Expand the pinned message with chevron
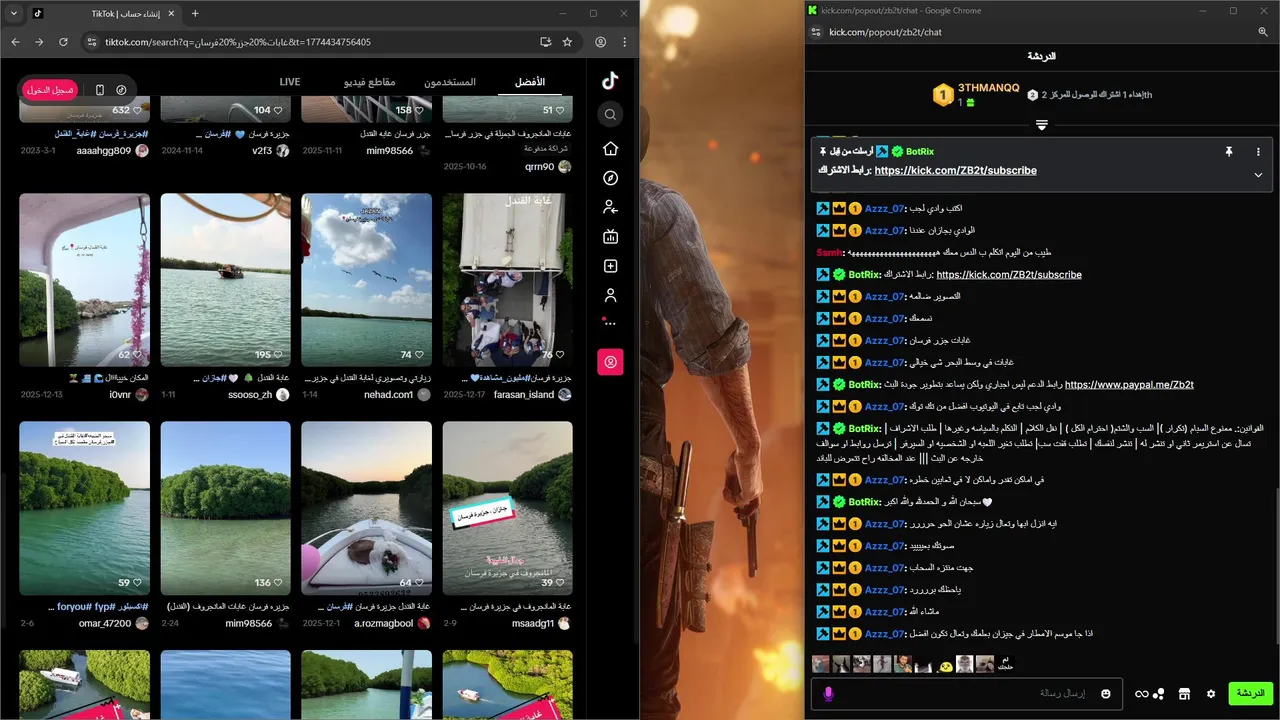This screenshot has width=1280, height=720. pyautogui.click(x=1258, y=175)
